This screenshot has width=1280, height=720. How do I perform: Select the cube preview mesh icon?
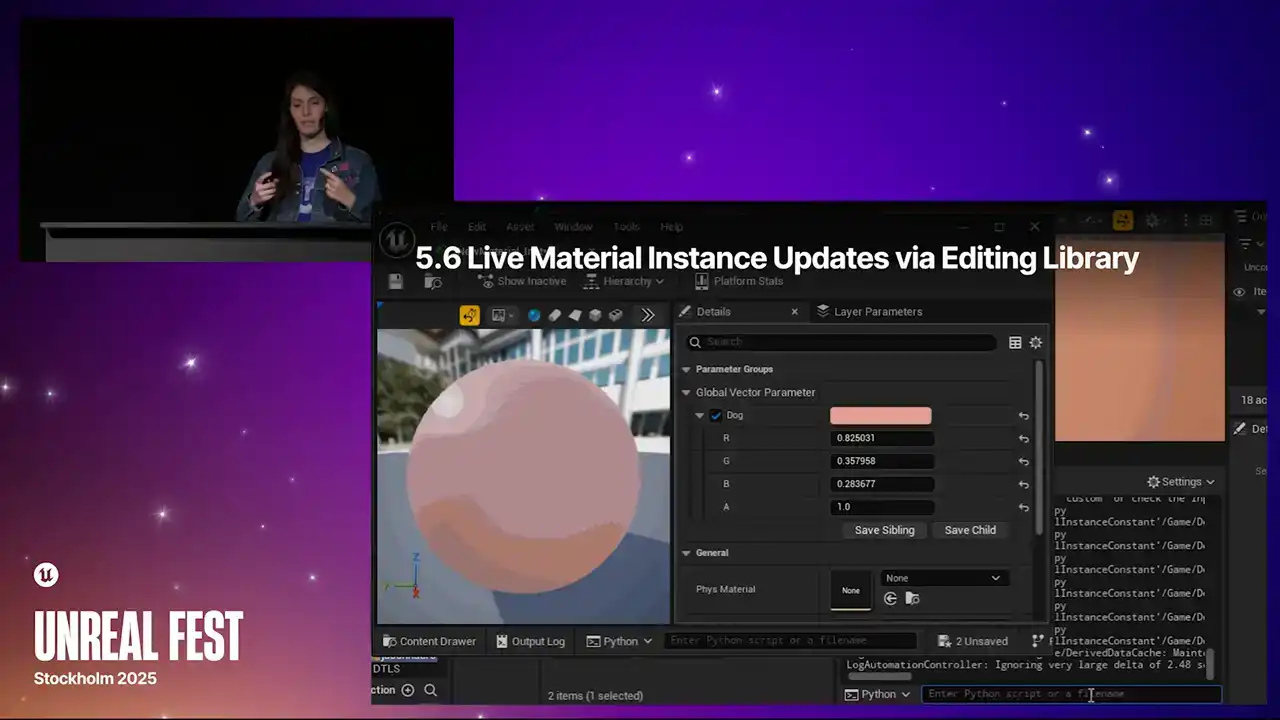point(595,315)
